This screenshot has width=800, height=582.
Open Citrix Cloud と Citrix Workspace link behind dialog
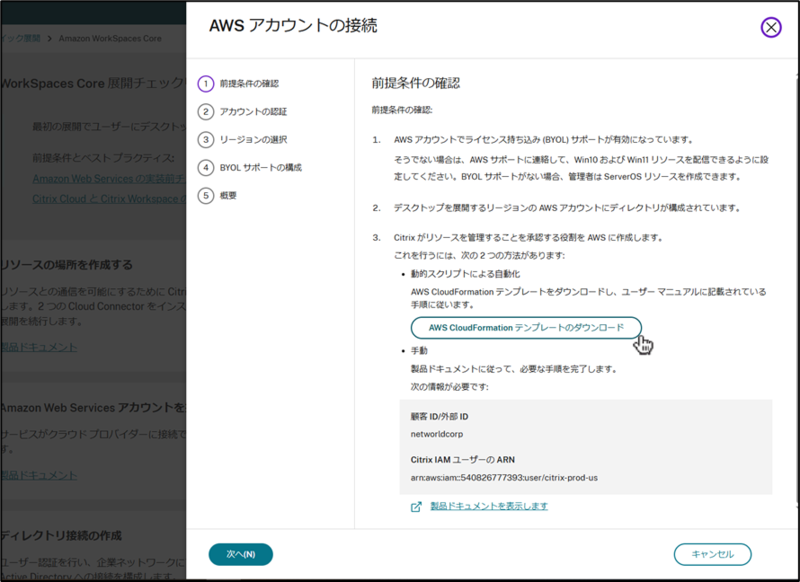tap(109, 199)
